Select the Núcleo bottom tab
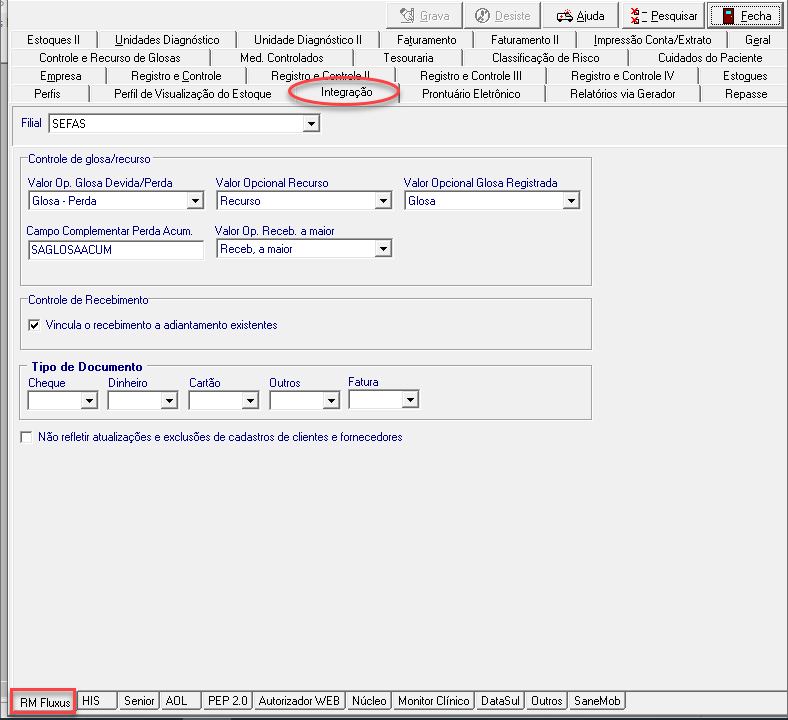The height and width of the screenshot is (720, 788). coord(369,700)
